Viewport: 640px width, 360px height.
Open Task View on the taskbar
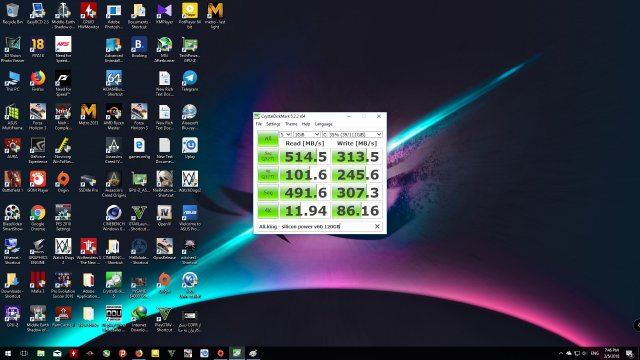coord(24,353)
